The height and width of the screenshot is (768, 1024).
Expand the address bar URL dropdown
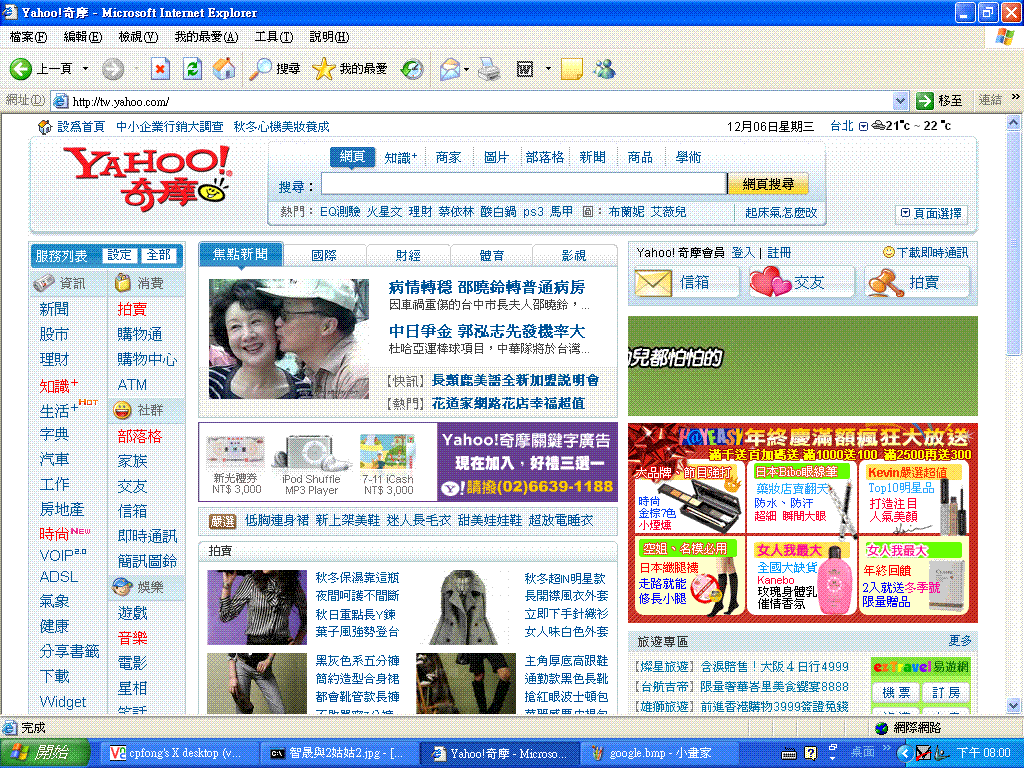[899, 101]
